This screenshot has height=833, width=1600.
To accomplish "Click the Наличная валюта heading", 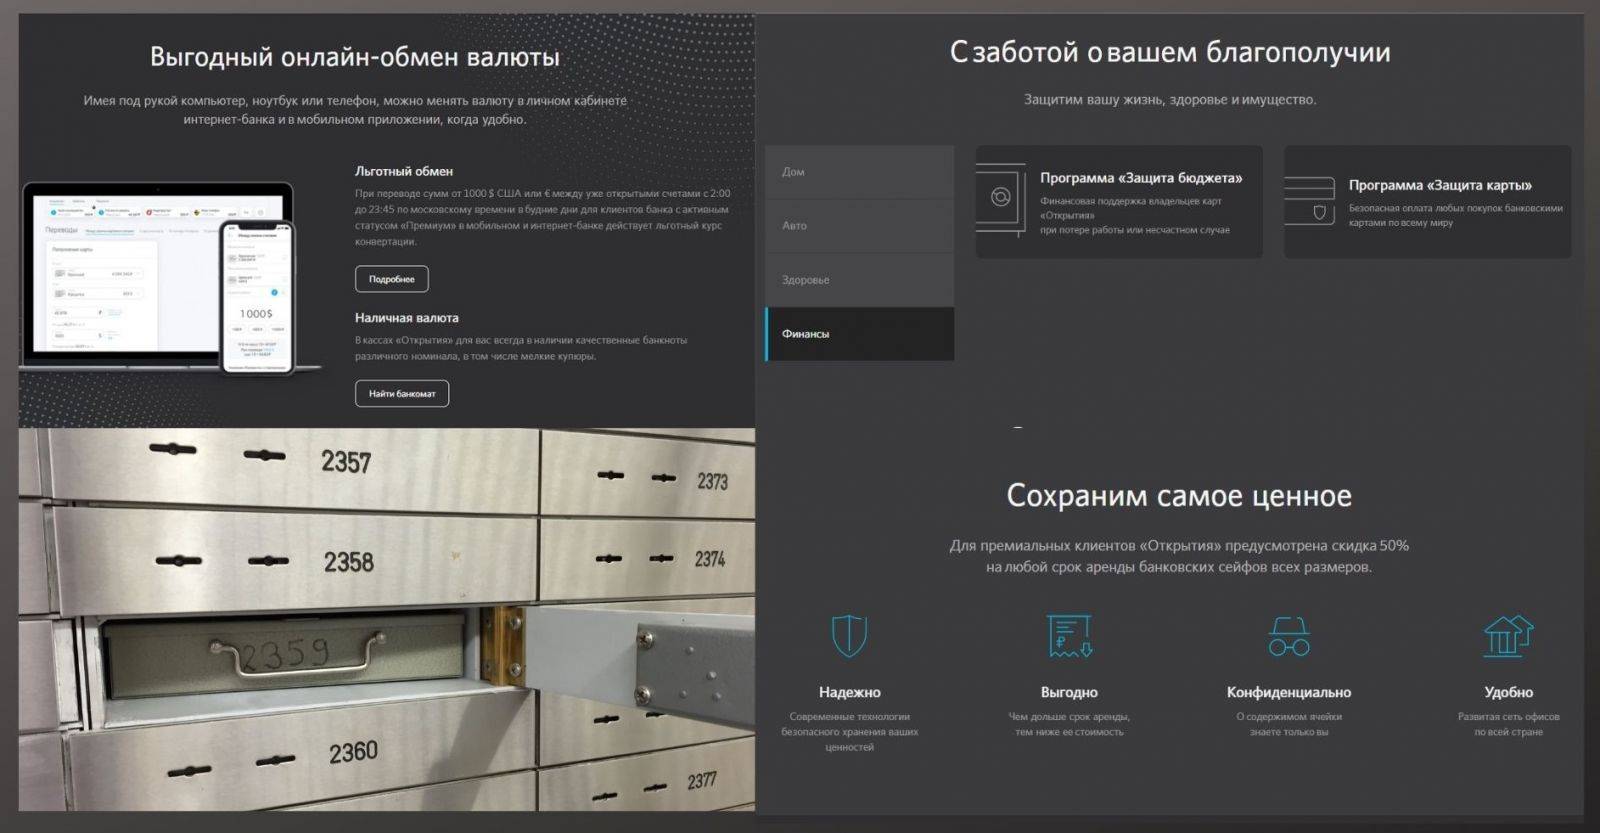I will [407, 318].
